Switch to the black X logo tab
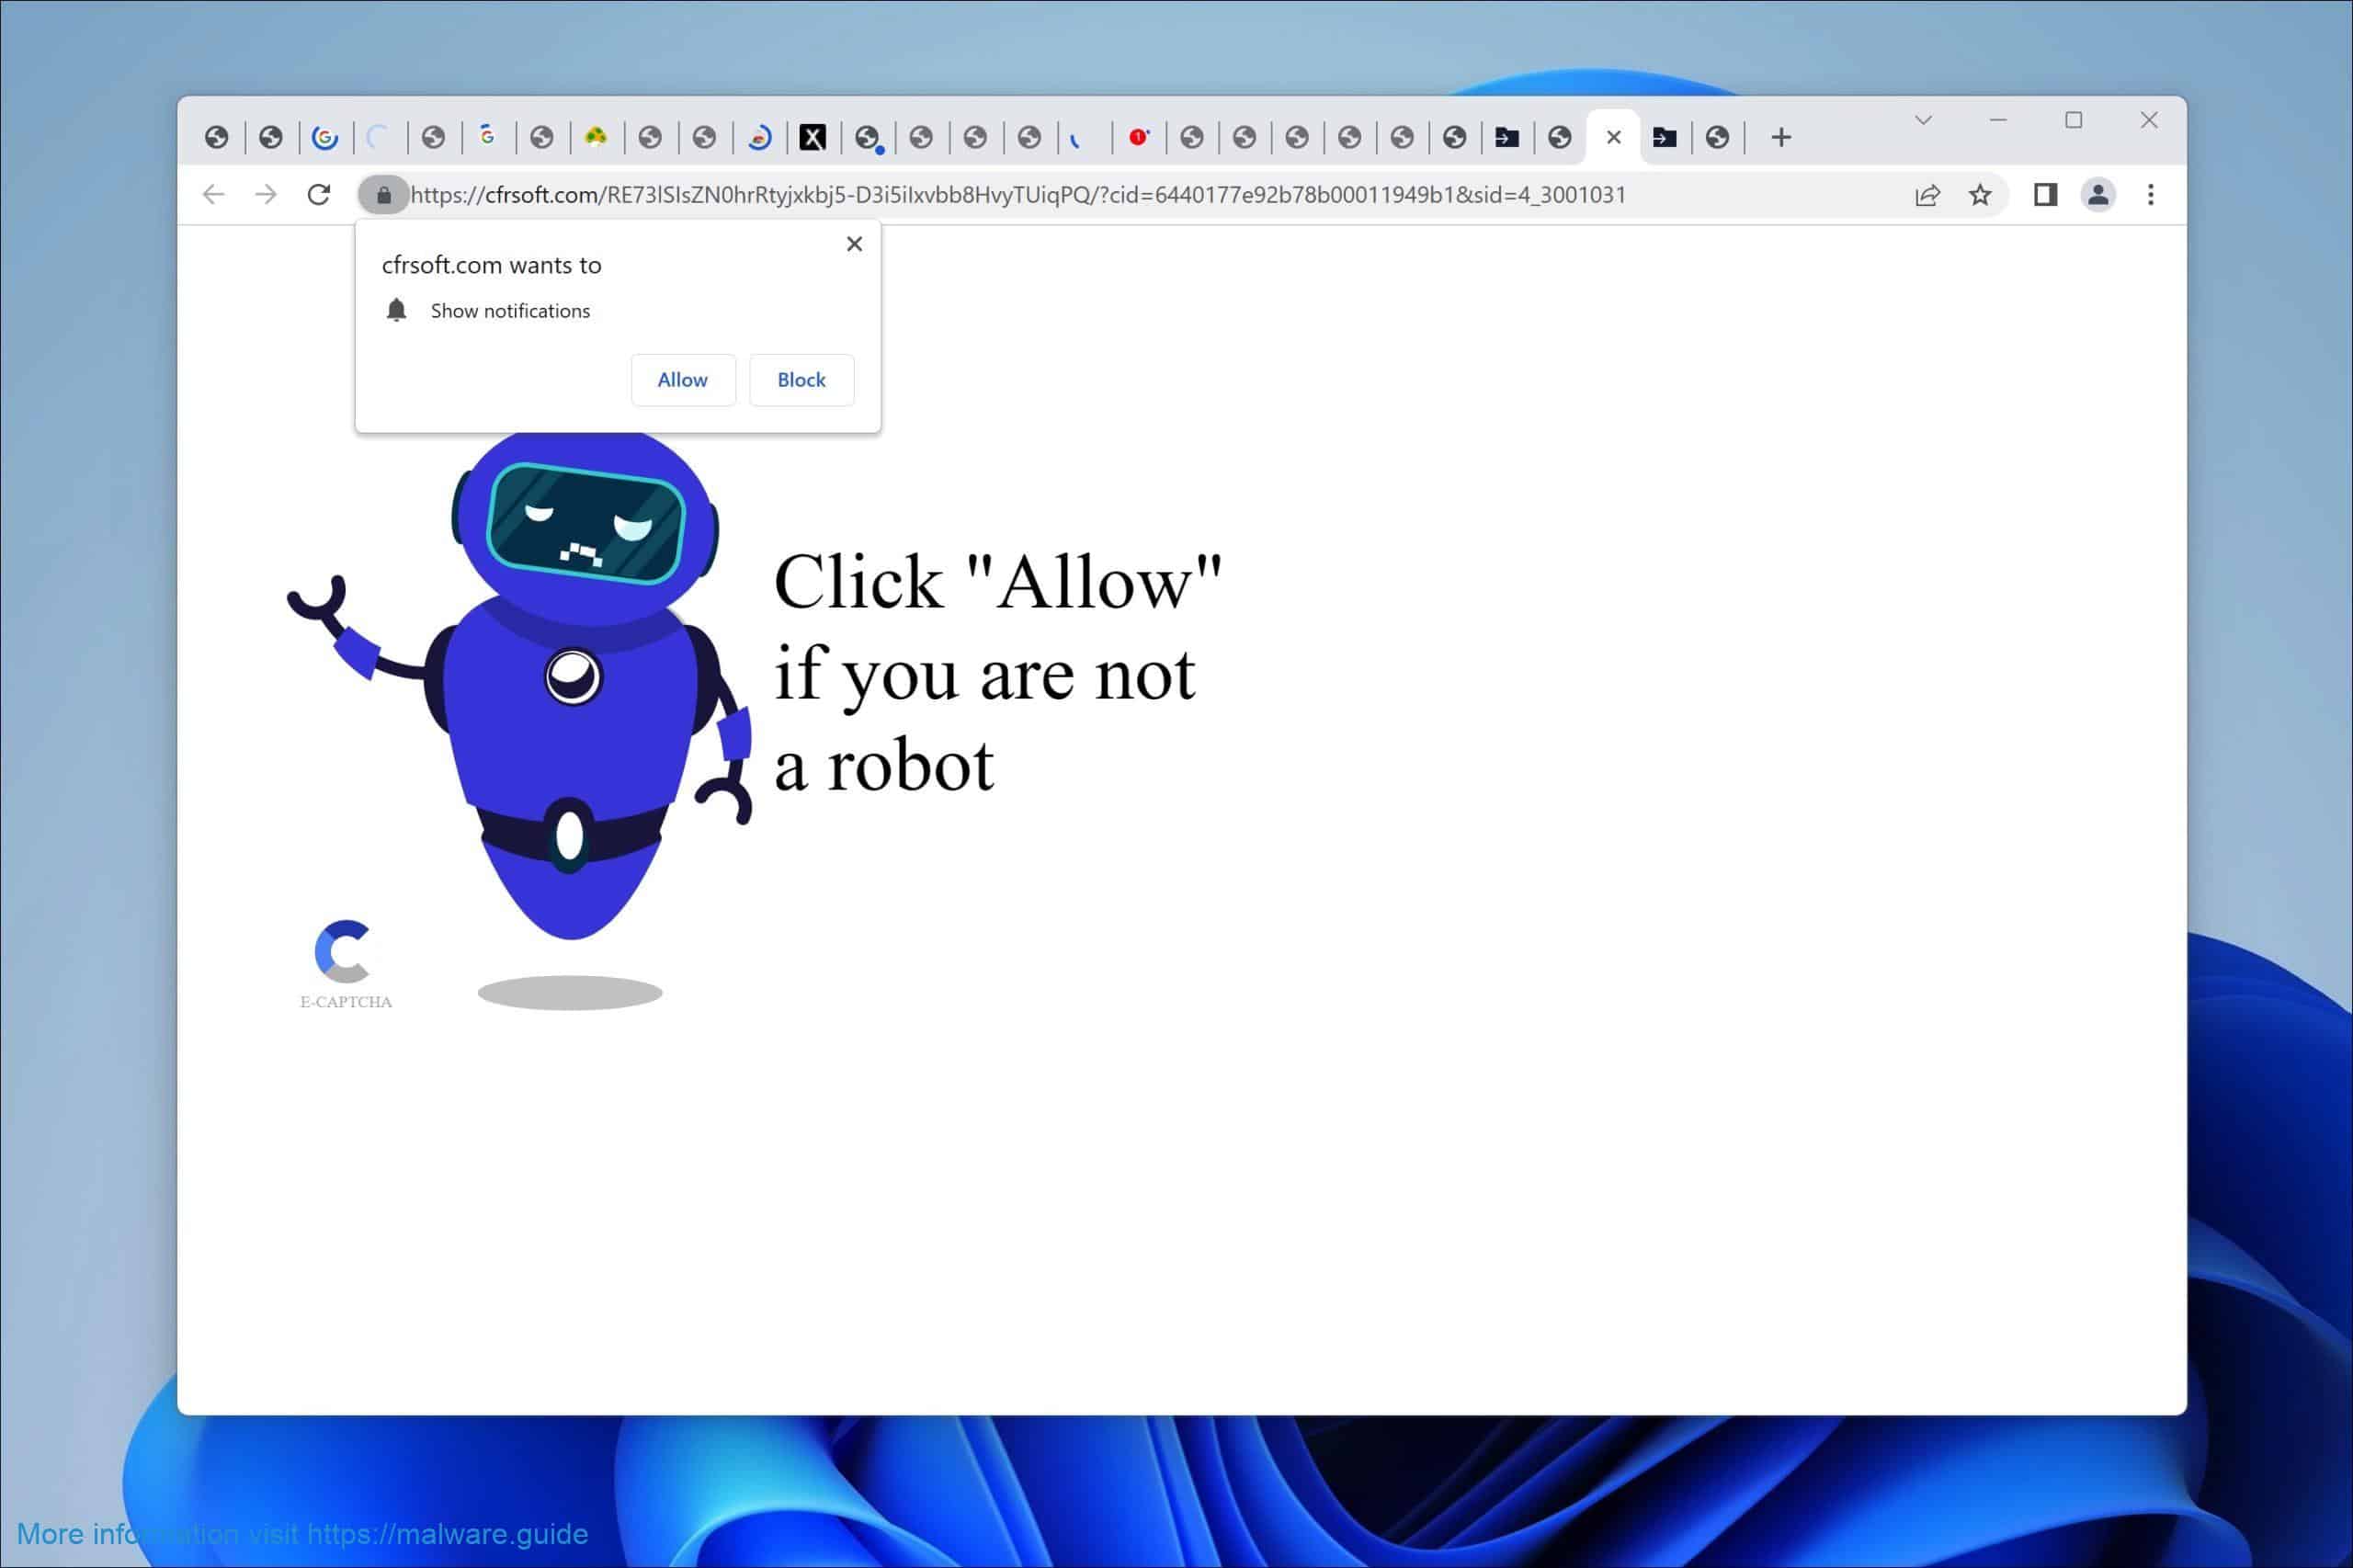 (x=812, y=138)
